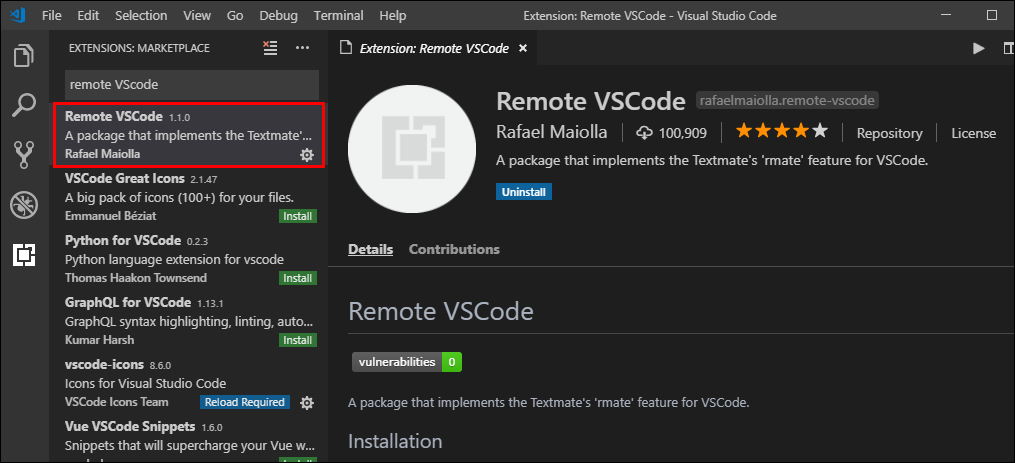Open the Help menu

coord(392,15)
